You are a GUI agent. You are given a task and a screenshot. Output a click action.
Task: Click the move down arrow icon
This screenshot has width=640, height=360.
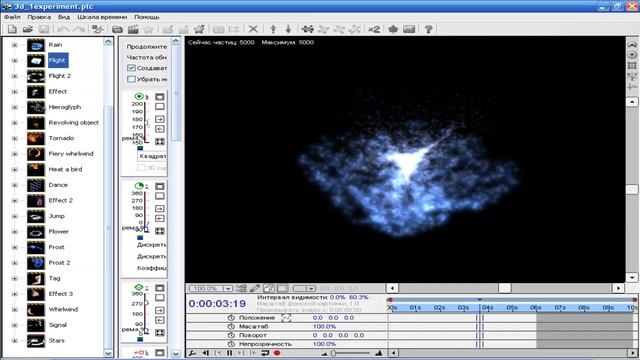(288, 29)
